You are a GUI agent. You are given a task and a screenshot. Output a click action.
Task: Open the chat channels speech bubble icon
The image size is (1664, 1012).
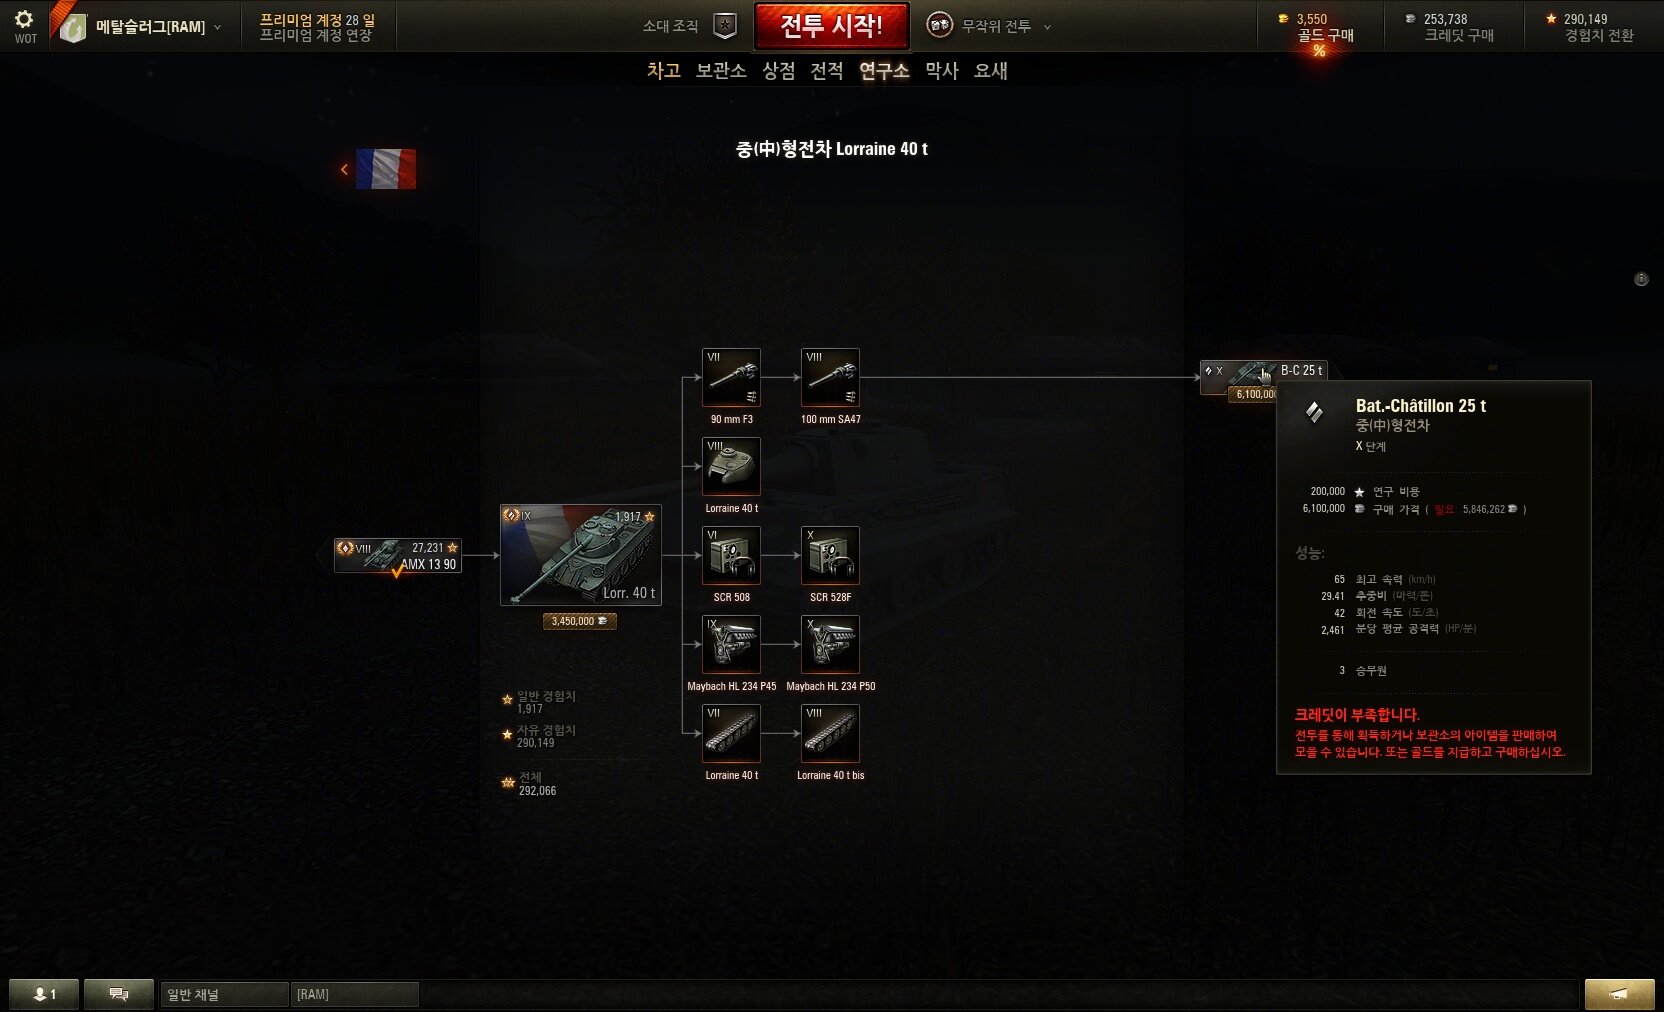[119, 994]
